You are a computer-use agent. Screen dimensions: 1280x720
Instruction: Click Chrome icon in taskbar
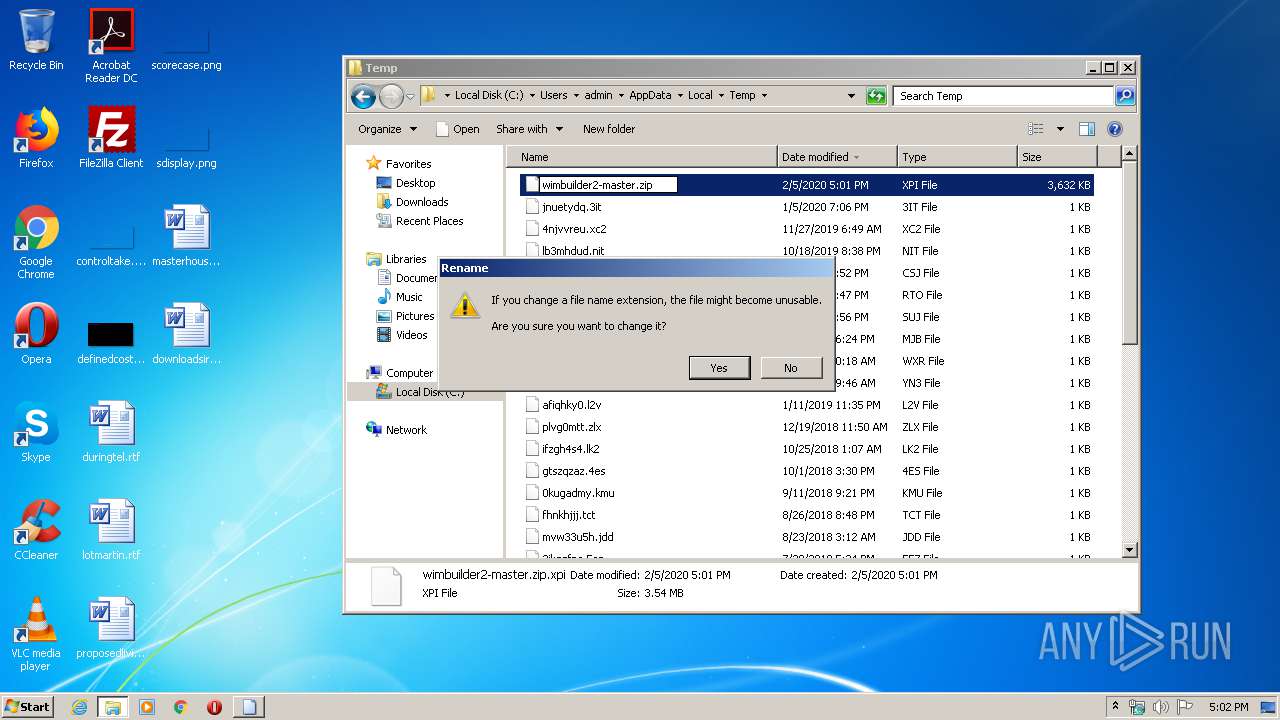180,707
